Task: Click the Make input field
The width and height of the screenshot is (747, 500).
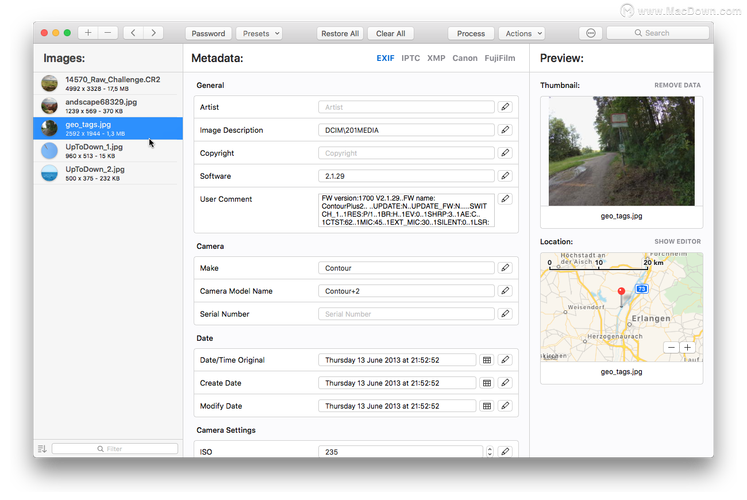Action: [406, 268]
